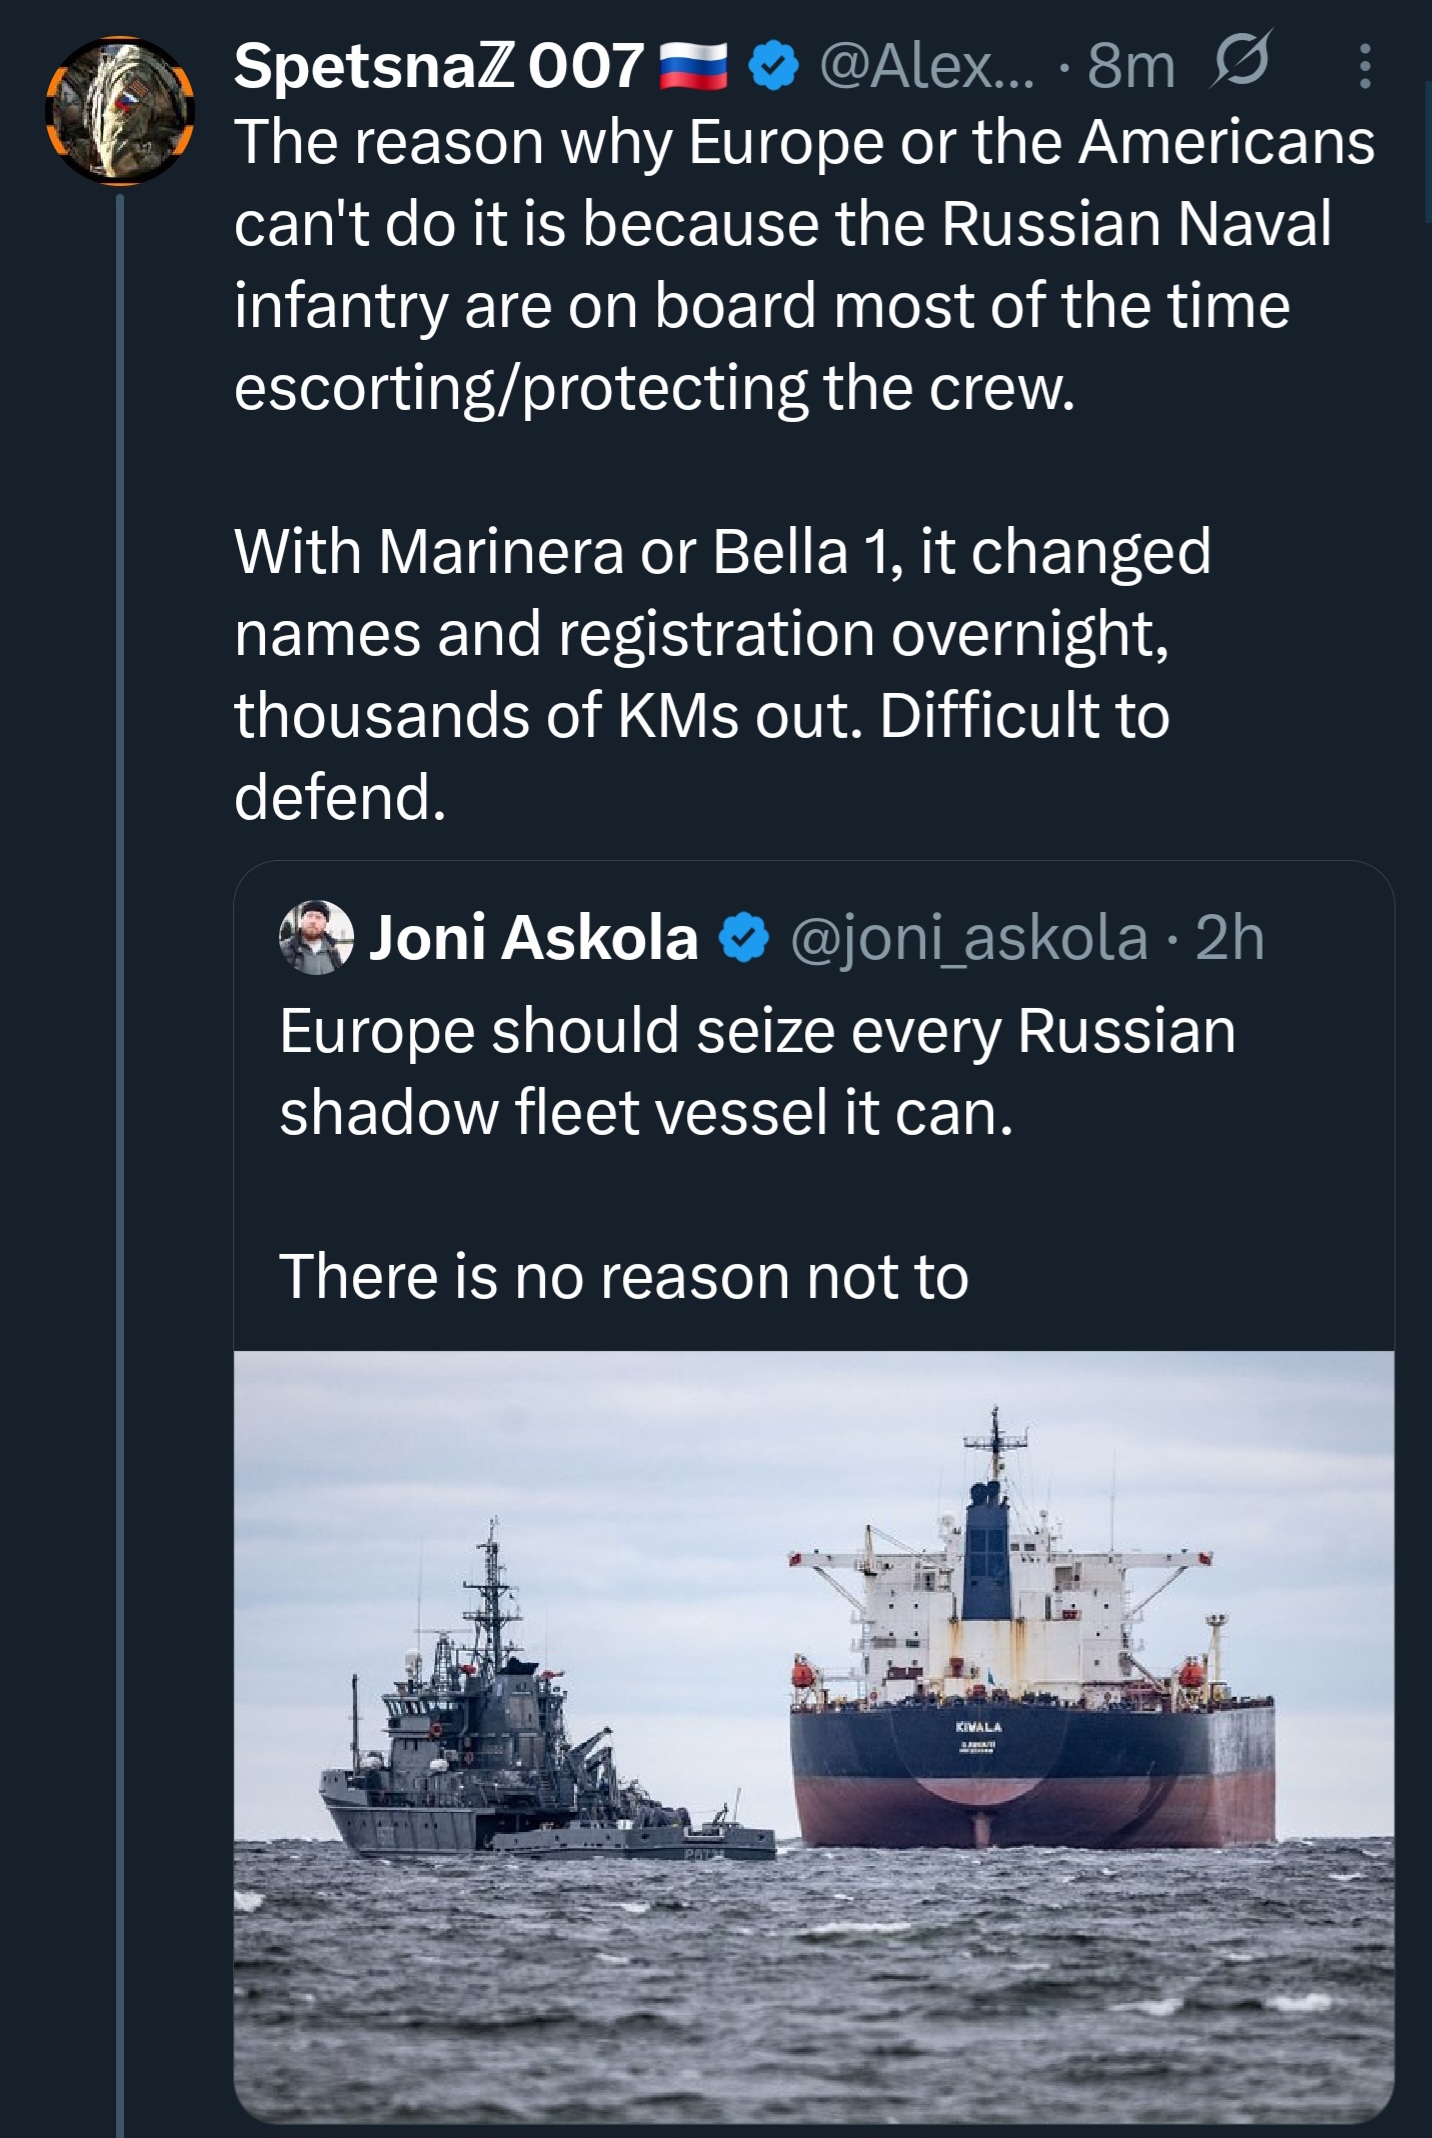
Task: Tap Joni Askola's blue verified checkmark
Action: pos(744,938)
